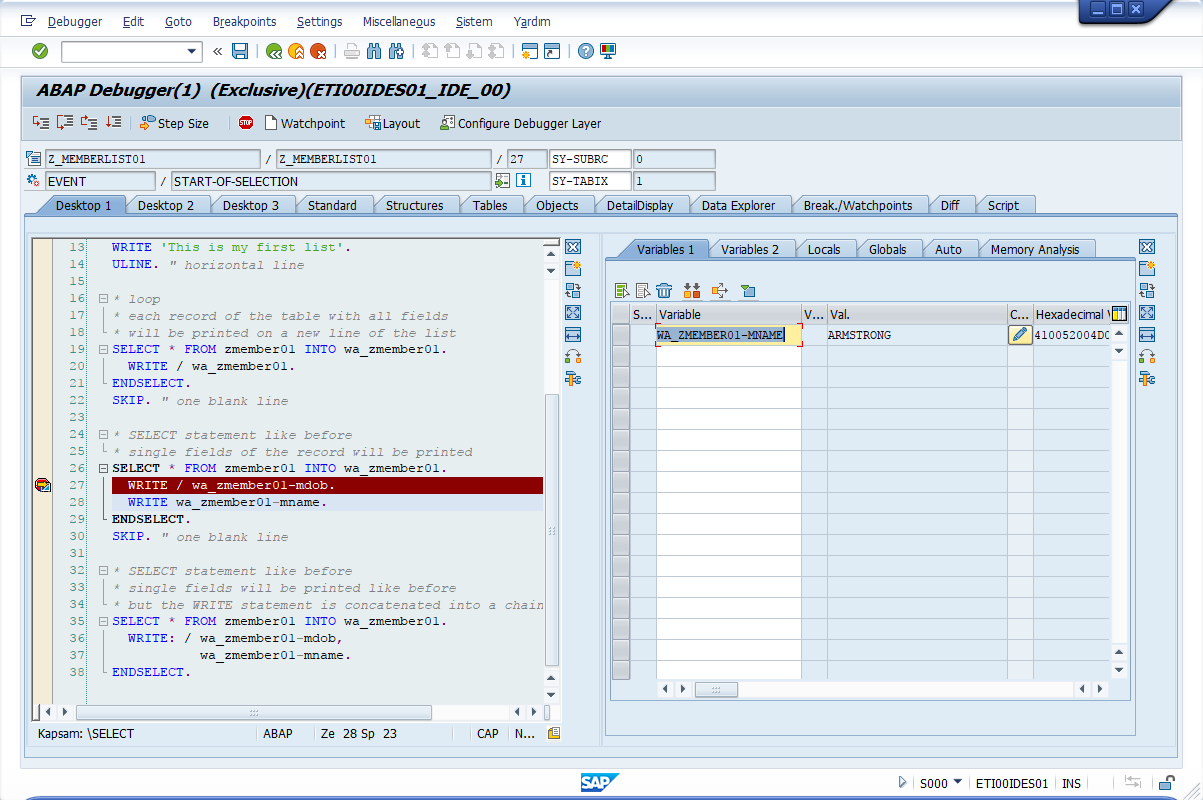Click the Step Size button
1203x800 pixels.
(174, 123)
